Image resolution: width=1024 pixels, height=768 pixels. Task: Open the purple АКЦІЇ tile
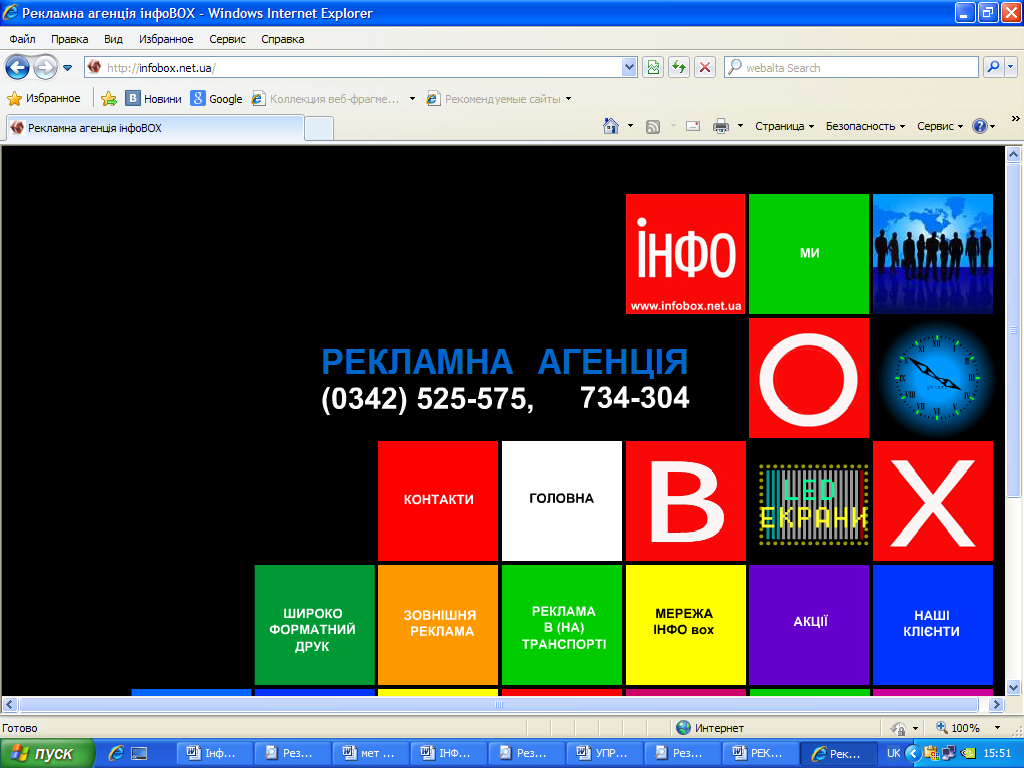809,625
